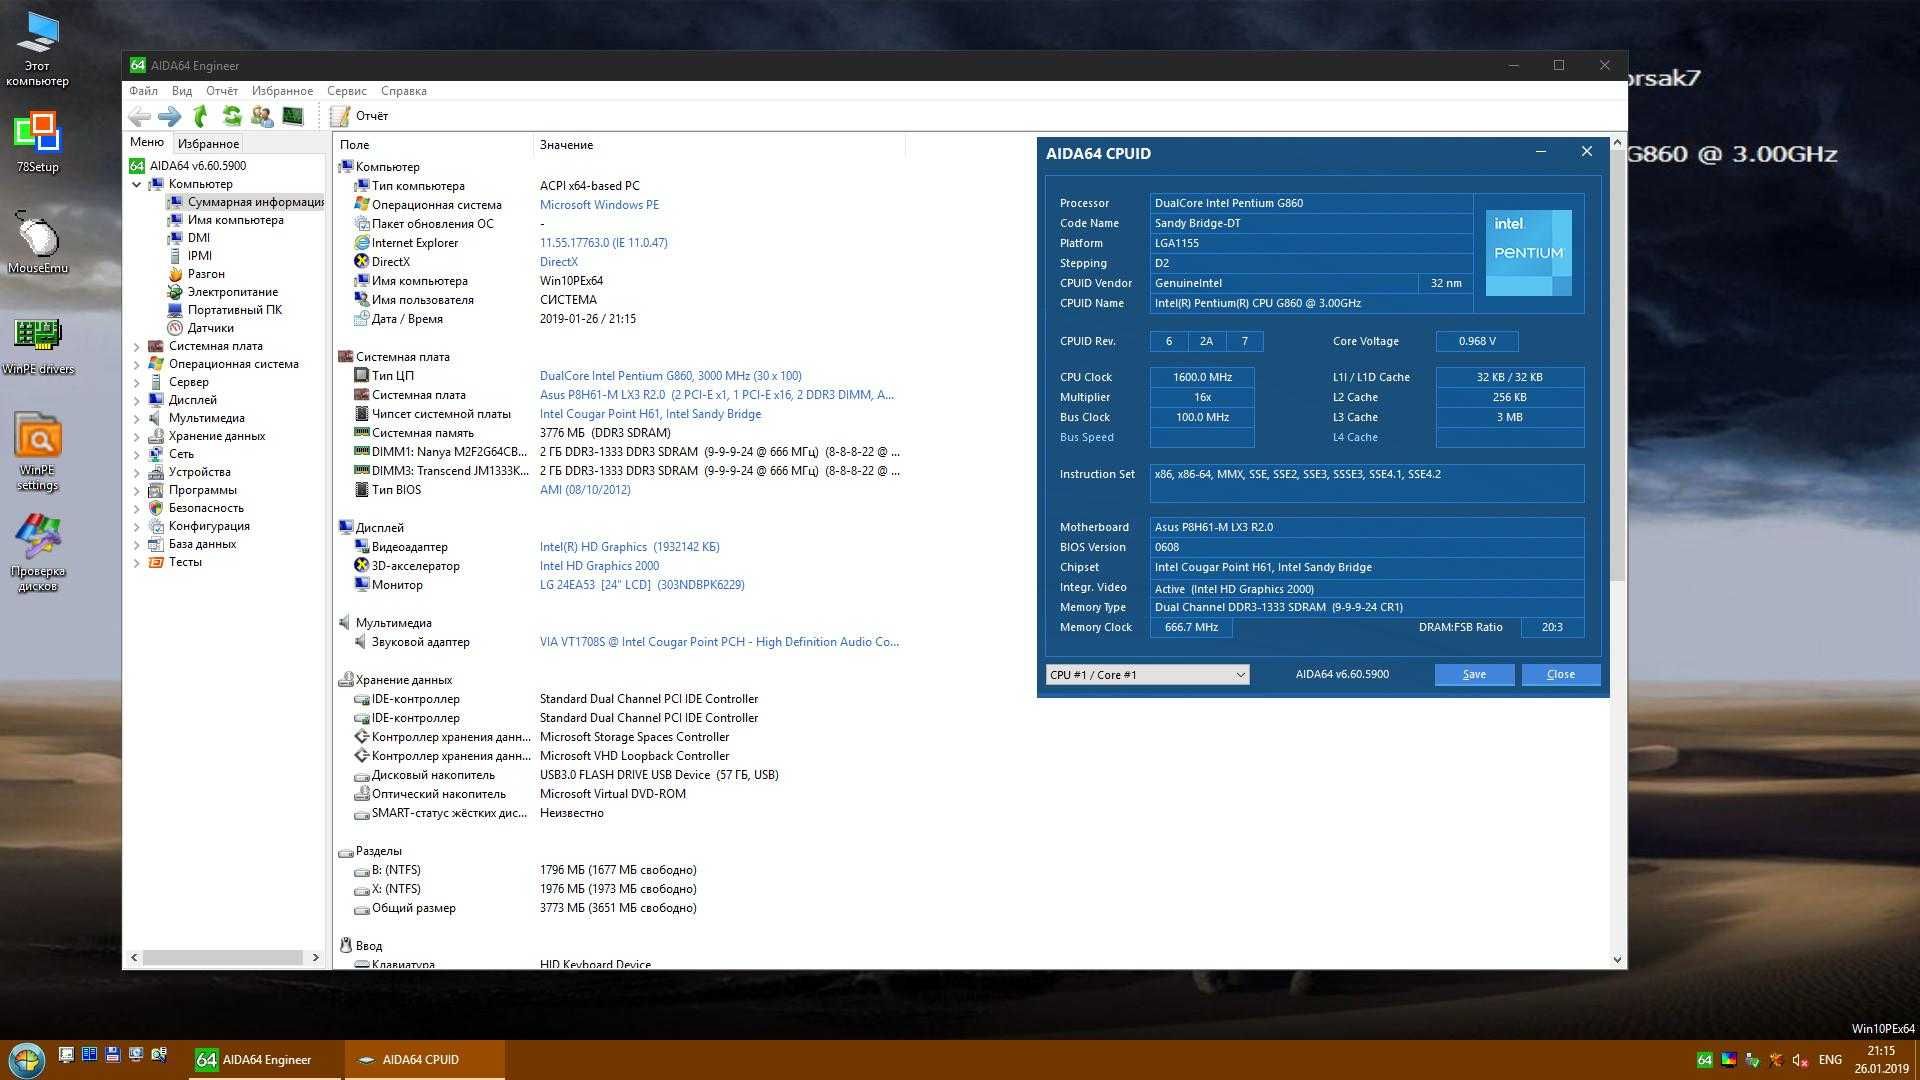Open the AMI (08/10/2012) BIOS link
This screenshot has height=1080, width=1920.
click(x=585, y=490)
